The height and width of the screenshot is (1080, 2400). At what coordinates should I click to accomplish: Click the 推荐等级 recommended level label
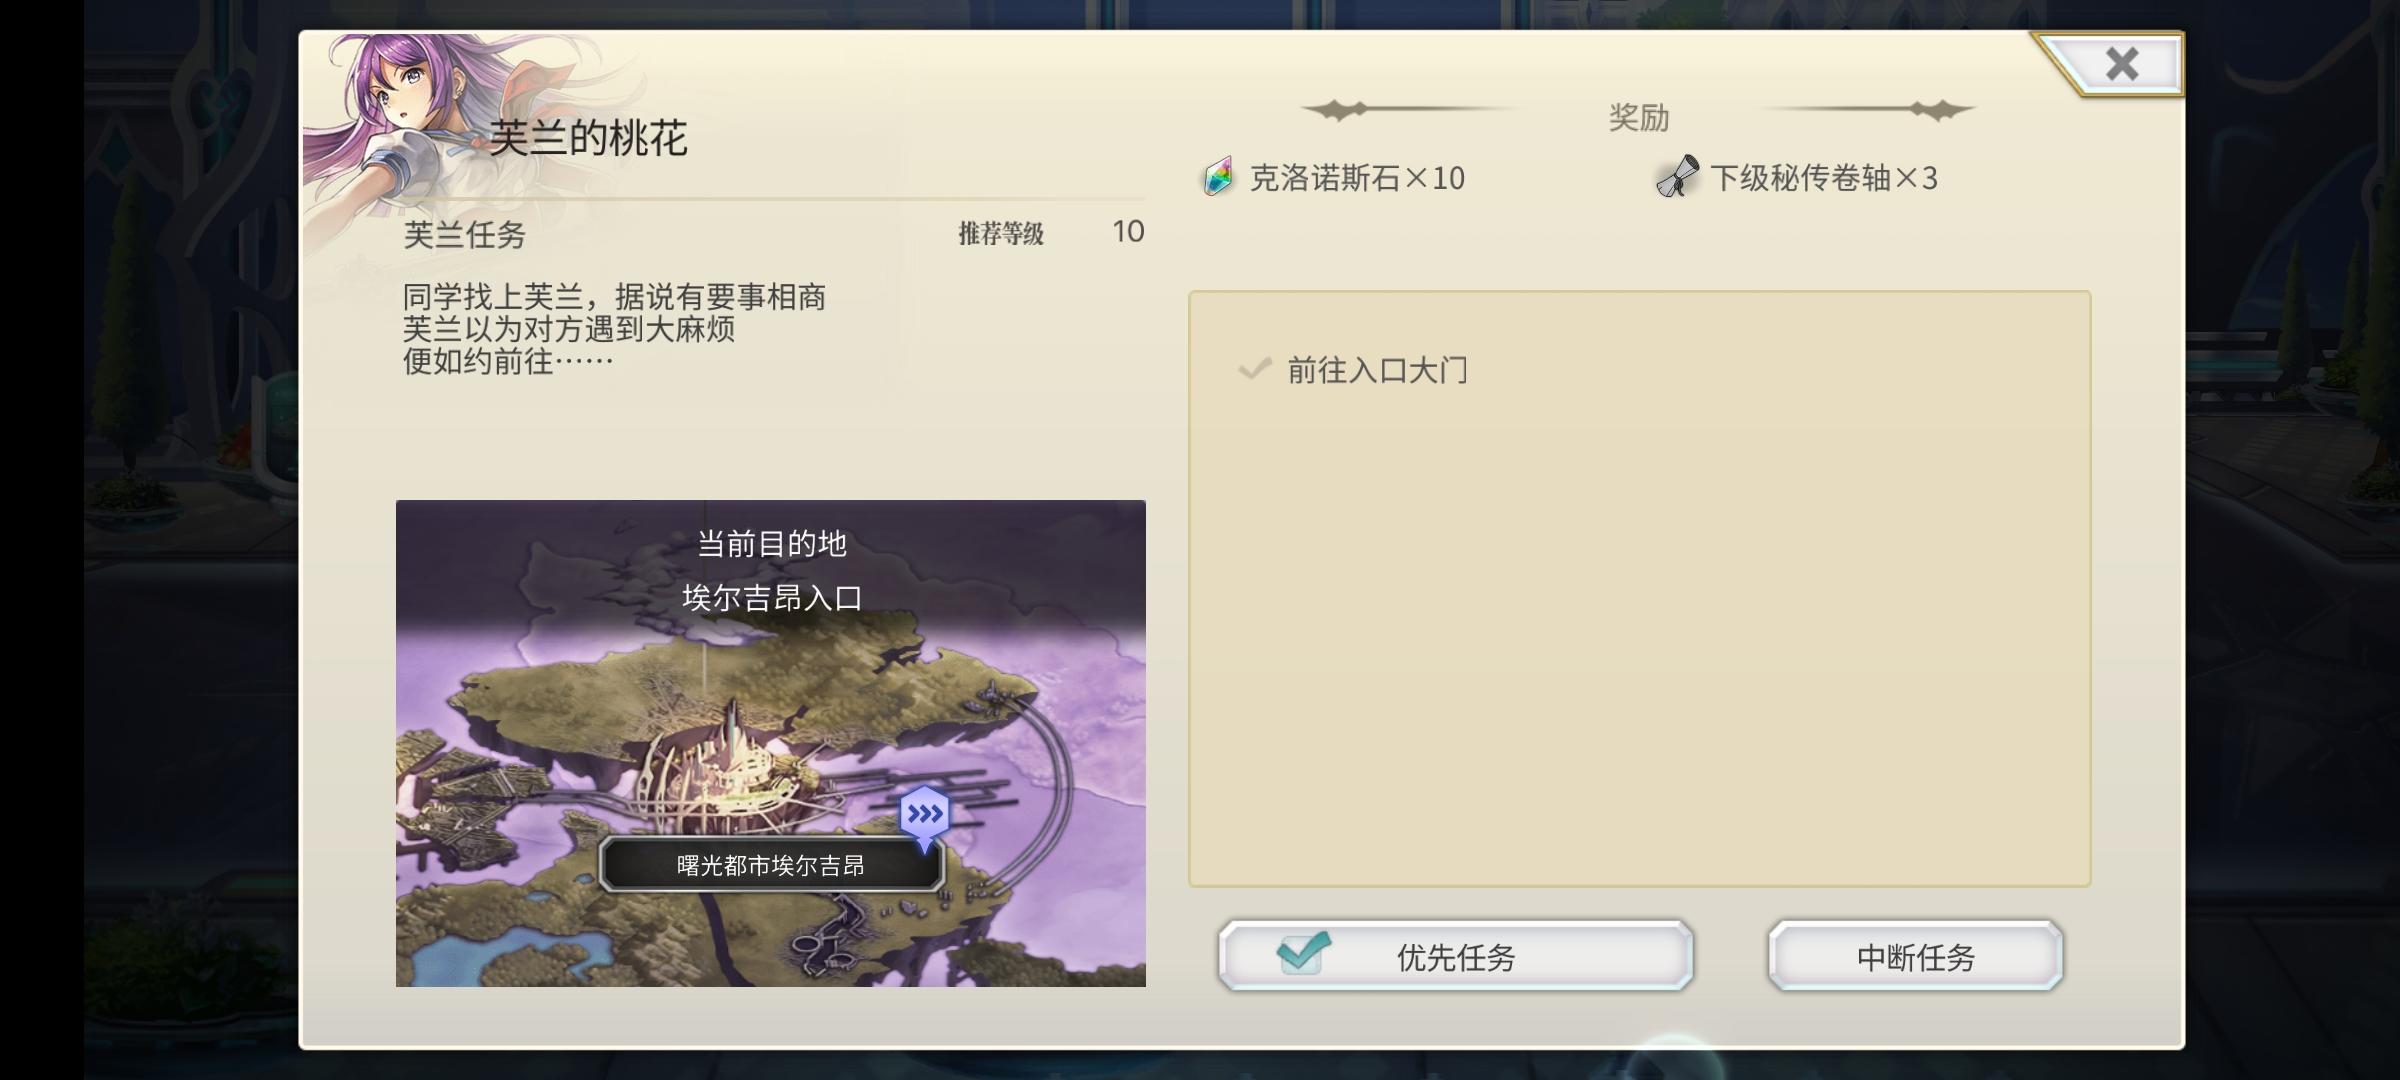point(1001,234)
